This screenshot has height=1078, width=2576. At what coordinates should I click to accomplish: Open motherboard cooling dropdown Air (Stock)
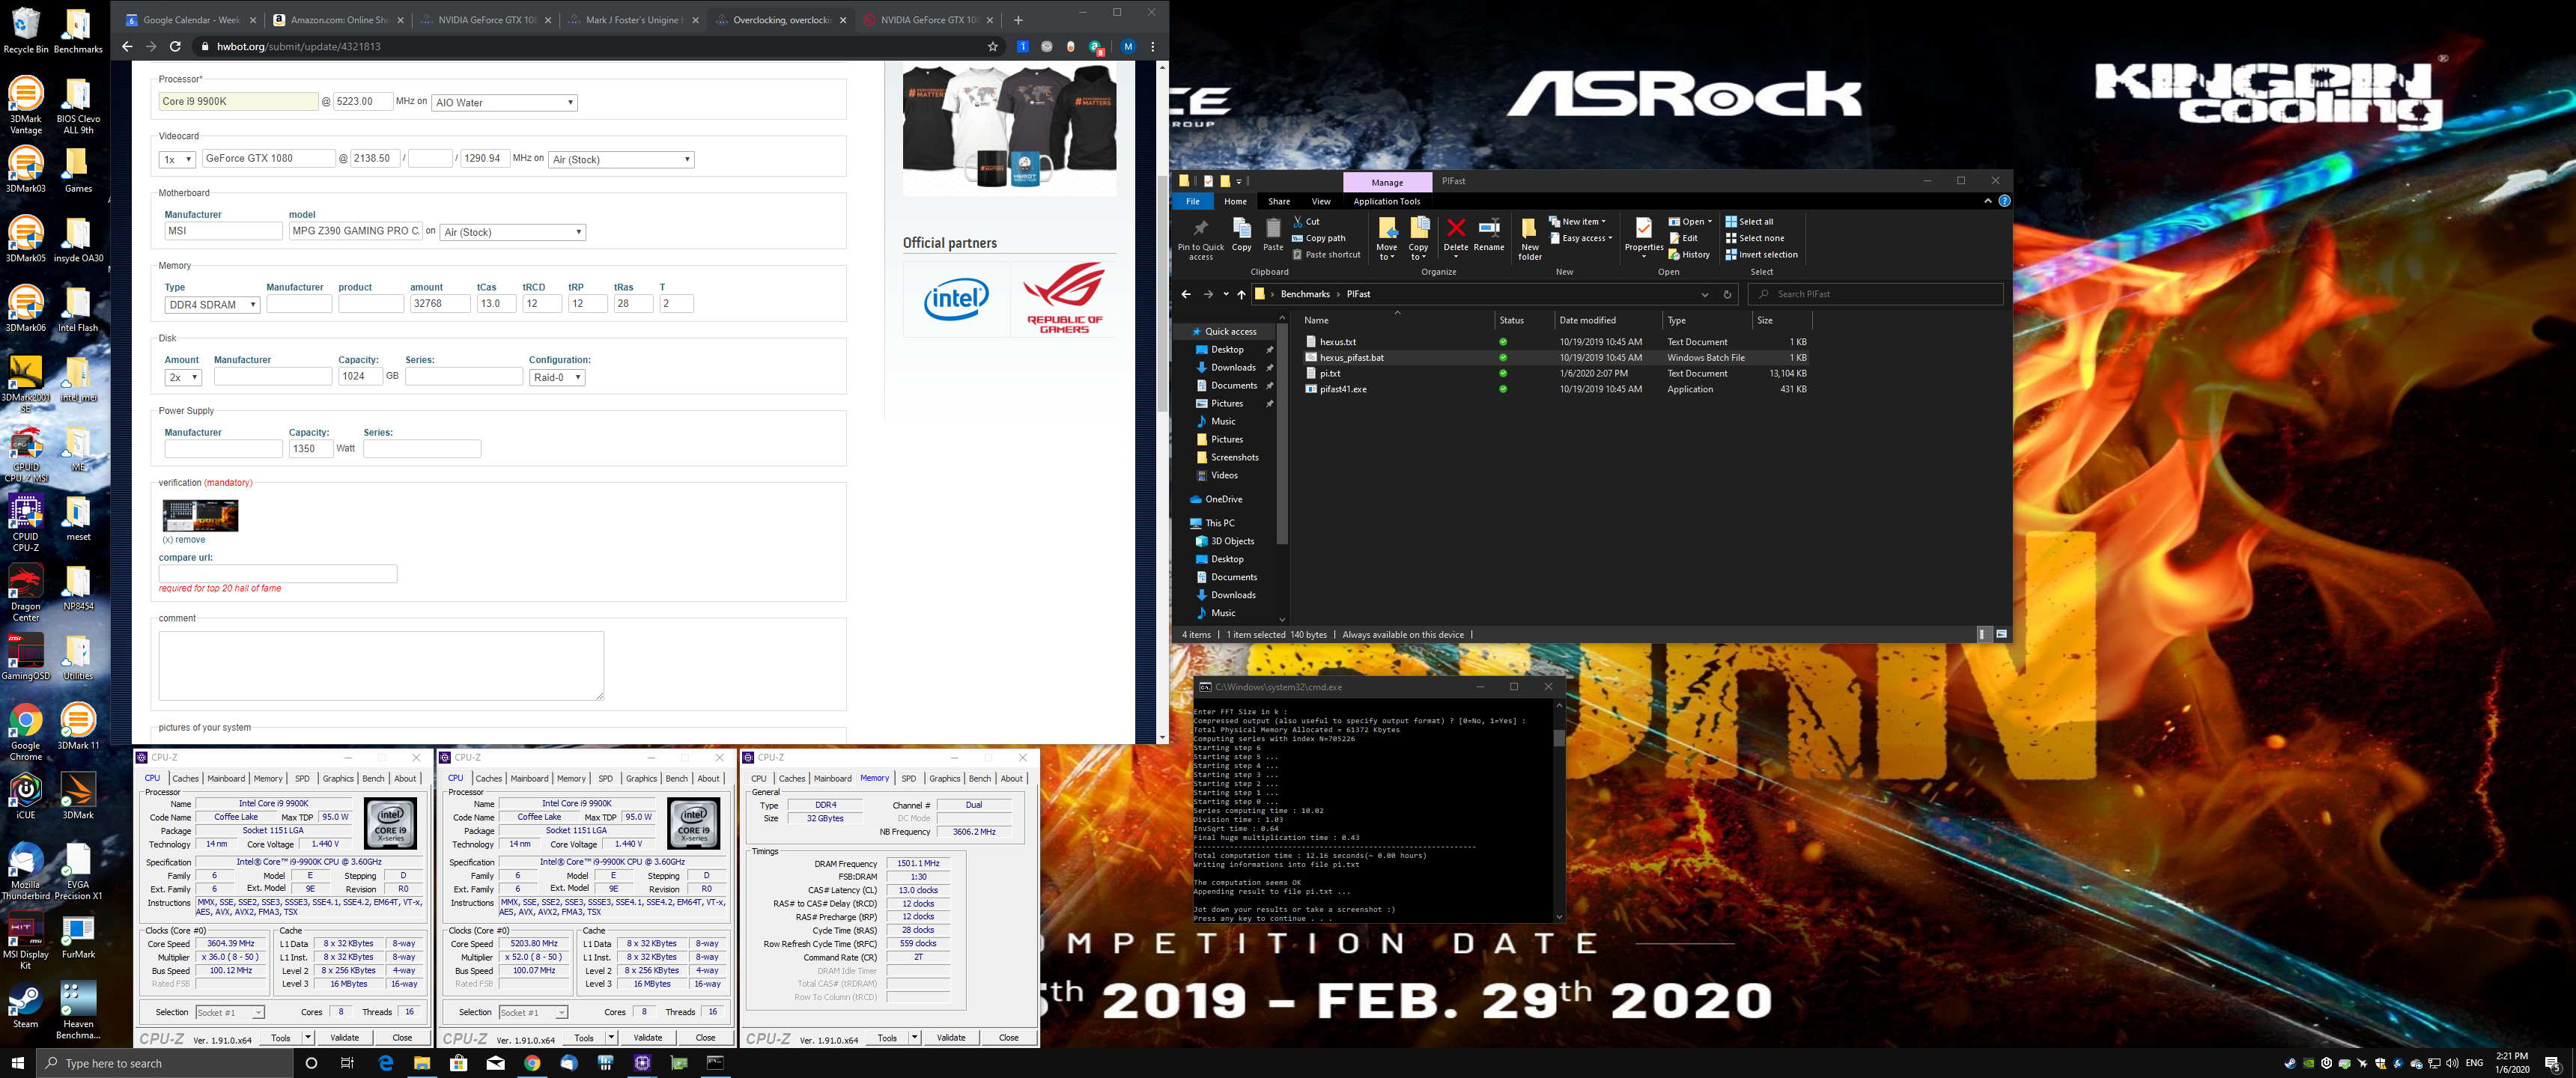pos(513,232)
